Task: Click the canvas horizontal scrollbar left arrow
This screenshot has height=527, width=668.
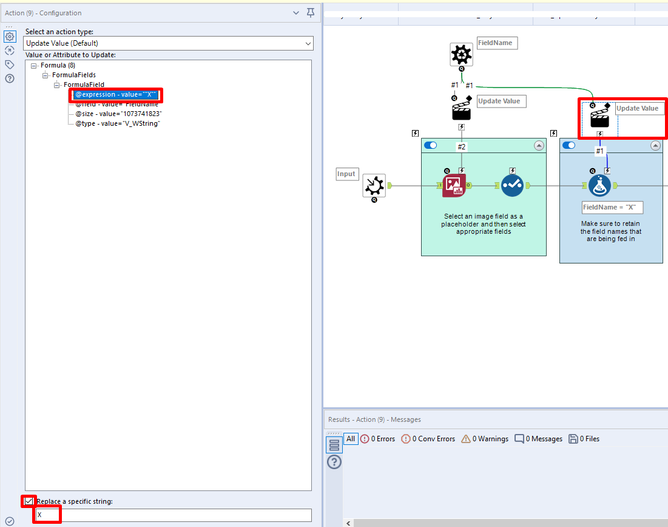Action: (348, 523)
